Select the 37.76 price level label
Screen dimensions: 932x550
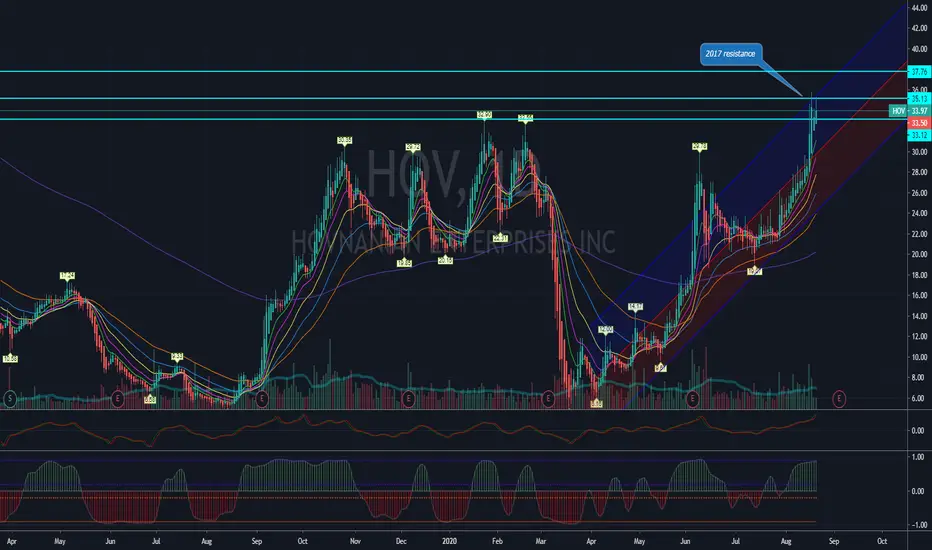click(x=920, y=72)
